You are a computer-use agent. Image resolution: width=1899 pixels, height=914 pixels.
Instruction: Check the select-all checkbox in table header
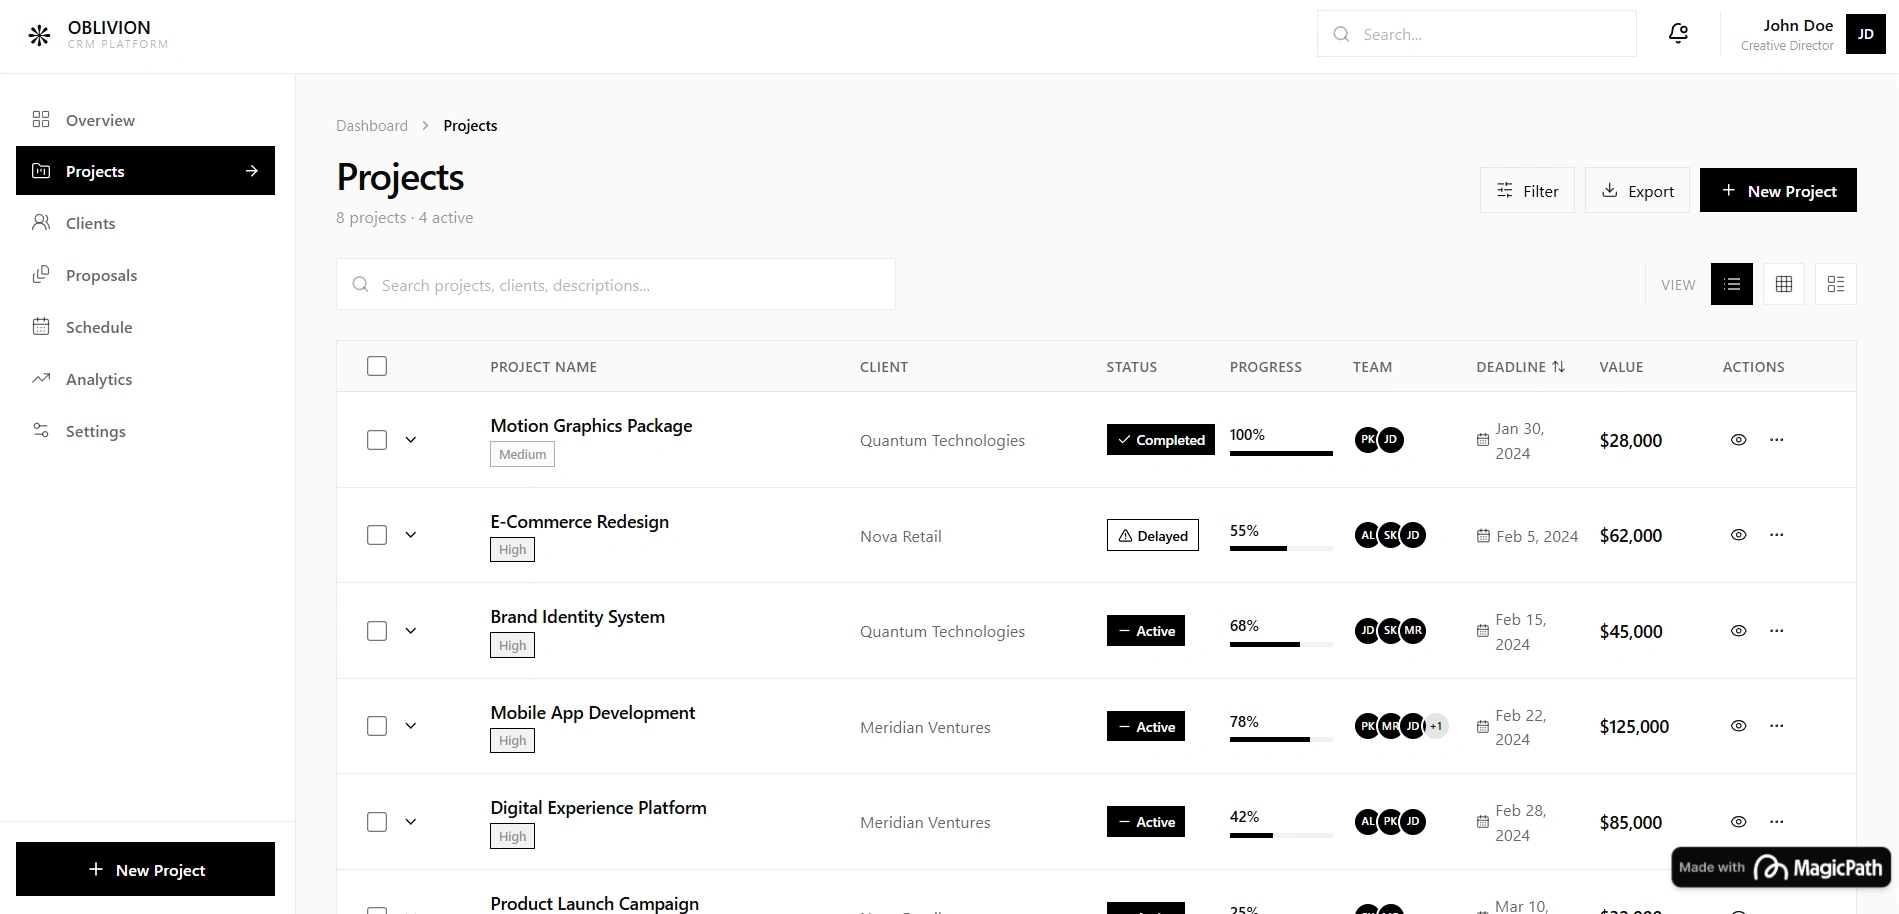tap(377, 366)
